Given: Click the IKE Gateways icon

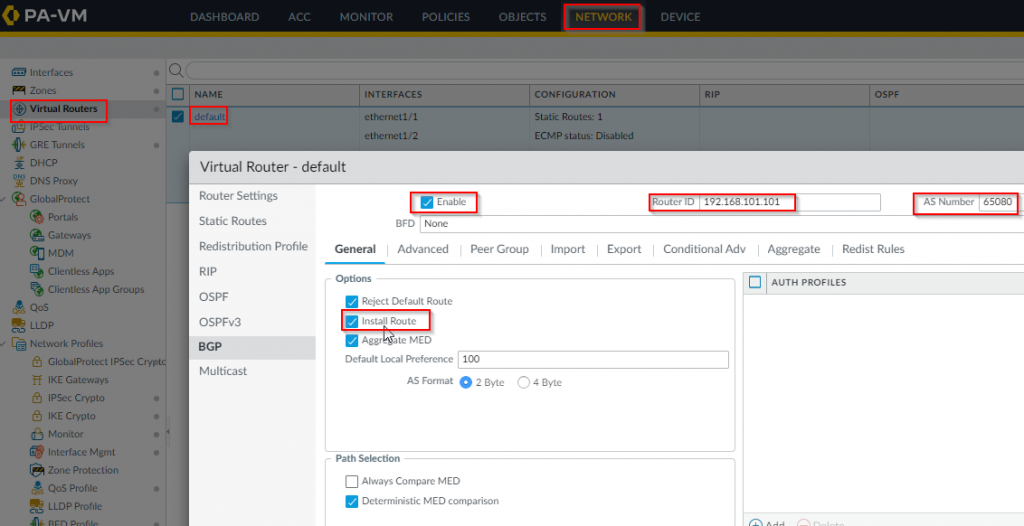Looking at the screenshot, I should 37,380.
